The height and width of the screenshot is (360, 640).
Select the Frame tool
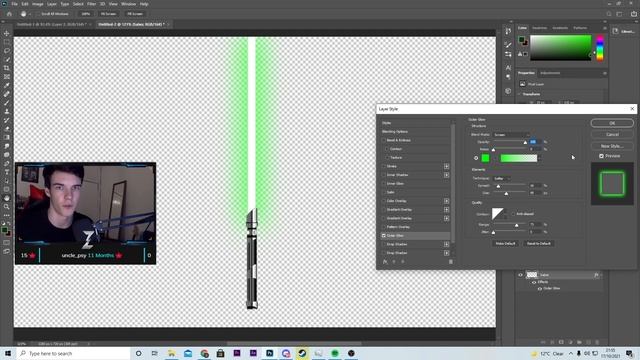tap(7, 77)
